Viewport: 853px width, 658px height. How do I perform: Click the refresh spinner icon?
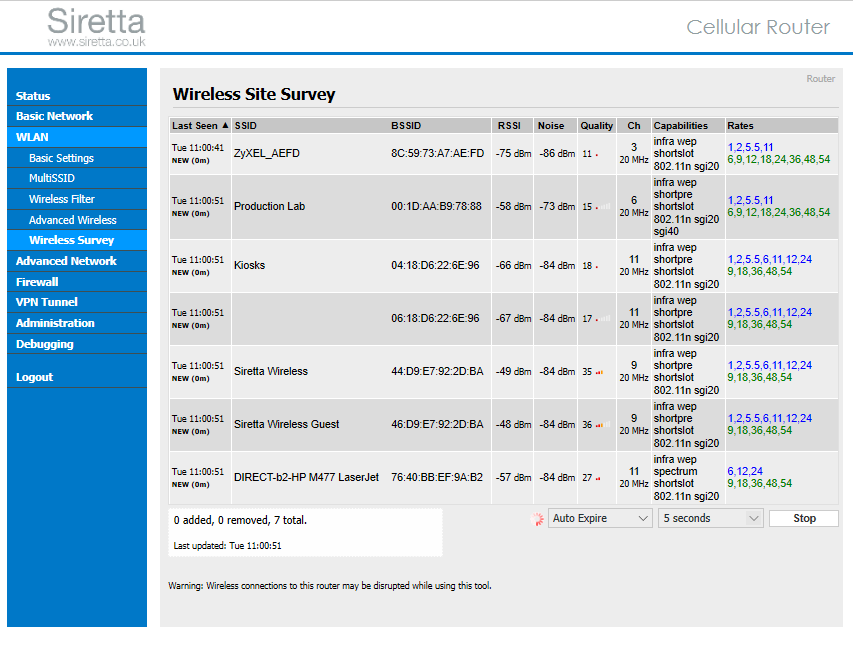click(537, 519)
